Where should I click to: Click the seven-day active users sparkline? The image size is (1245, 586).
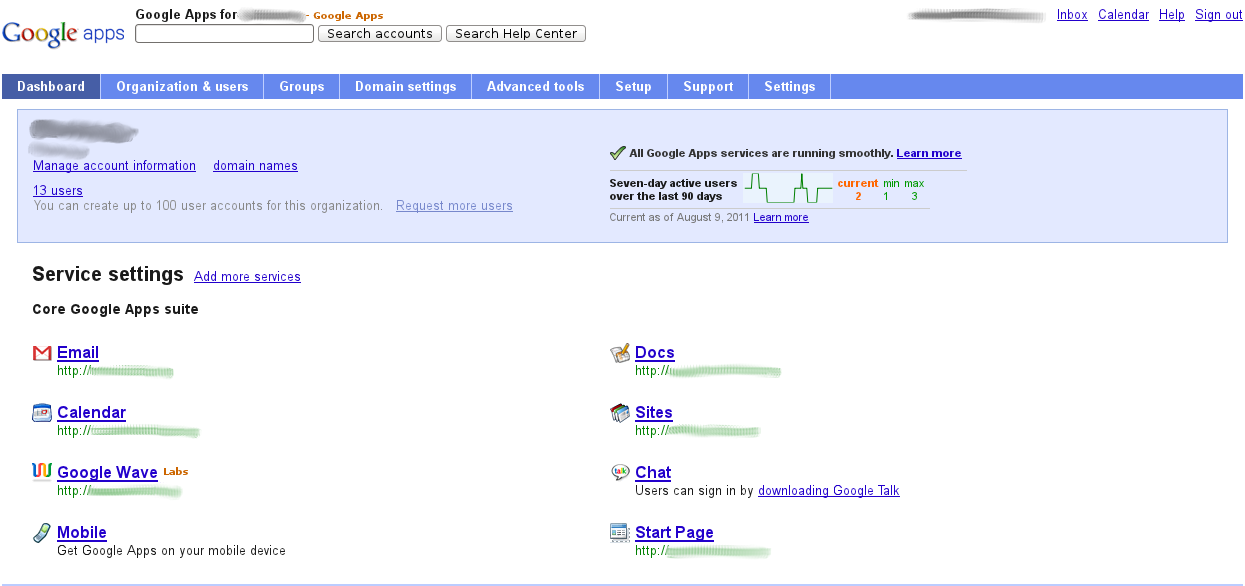point(788,188)
